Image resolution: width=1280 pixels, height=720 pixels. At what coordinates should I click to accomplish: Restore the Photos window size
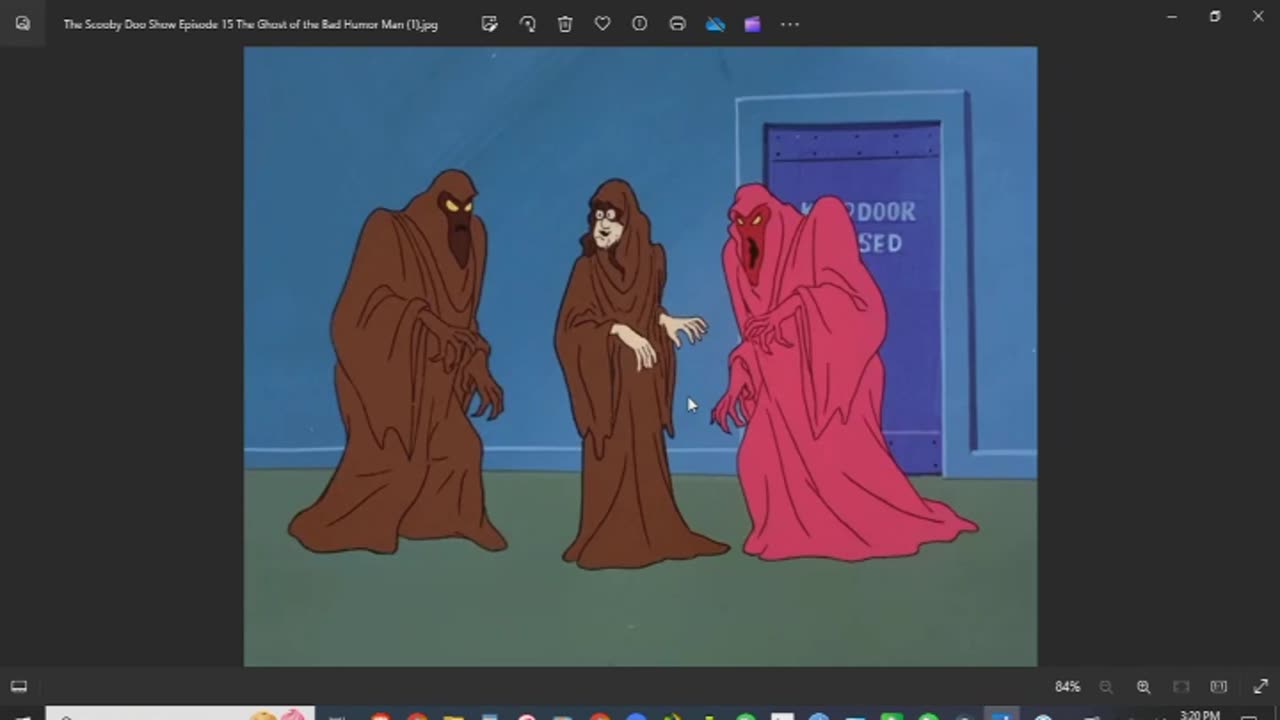pyautogui.click(x=1215, y=16)
